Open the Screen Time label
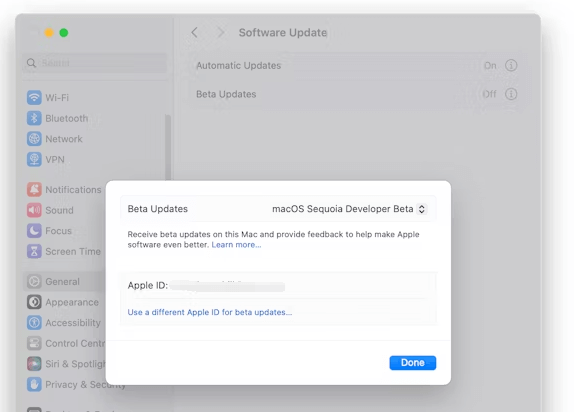Viewport: 574px width, 412px height. pyautogui.click(x=73, y=251)
